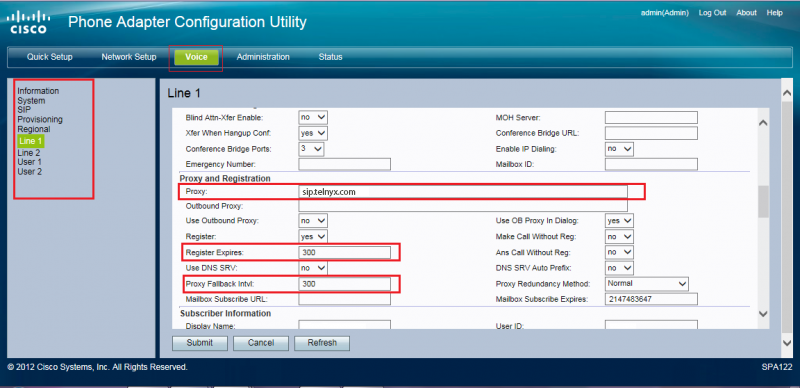Viewport: 800px width, 388px height.
Task: Open the About link
Action: pyautogui.click(x=746, y=13)
